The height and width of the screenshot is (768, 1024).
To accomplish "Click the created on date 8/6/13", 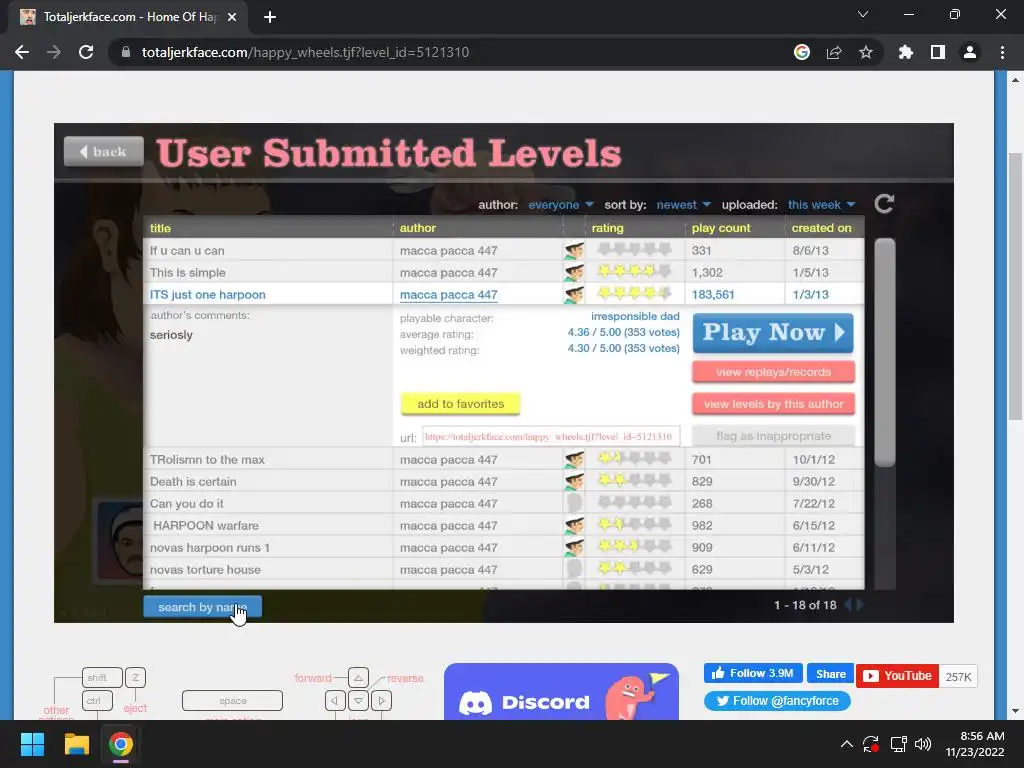I will pos(810,250).
